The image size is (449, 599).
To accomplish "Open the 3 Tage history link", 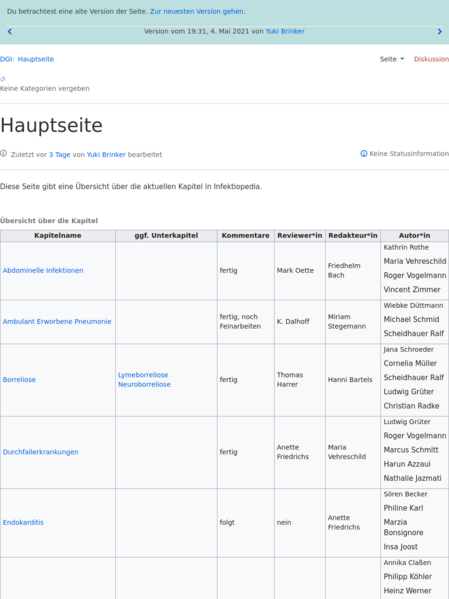I will coord(60,155).
